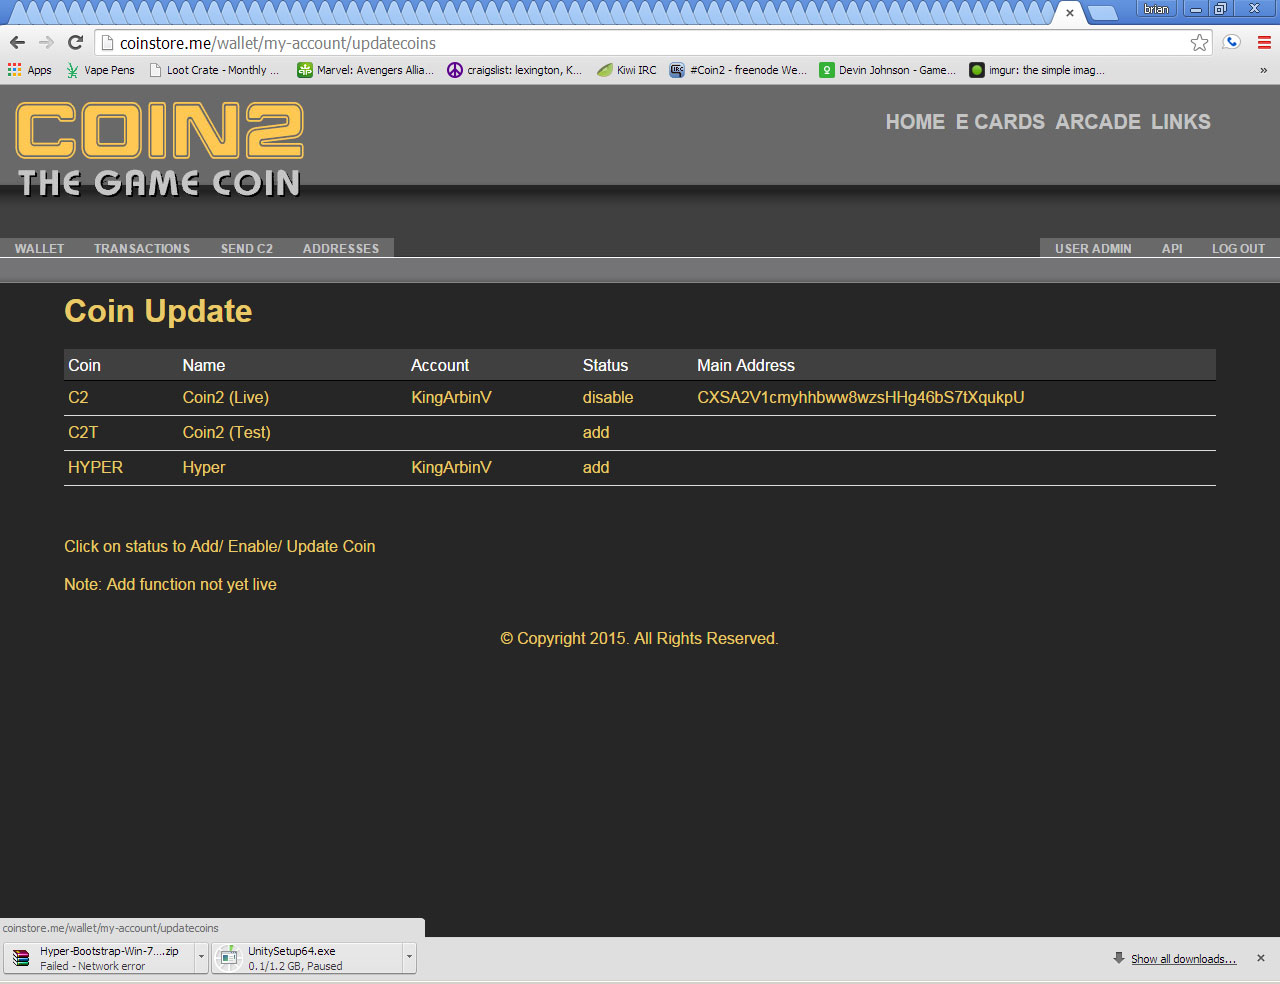The height and width of the screenshot is (984, 1280).
Task: Show more bookmarks chevron
Action: pyautogui.click(x=1263, y=70)
